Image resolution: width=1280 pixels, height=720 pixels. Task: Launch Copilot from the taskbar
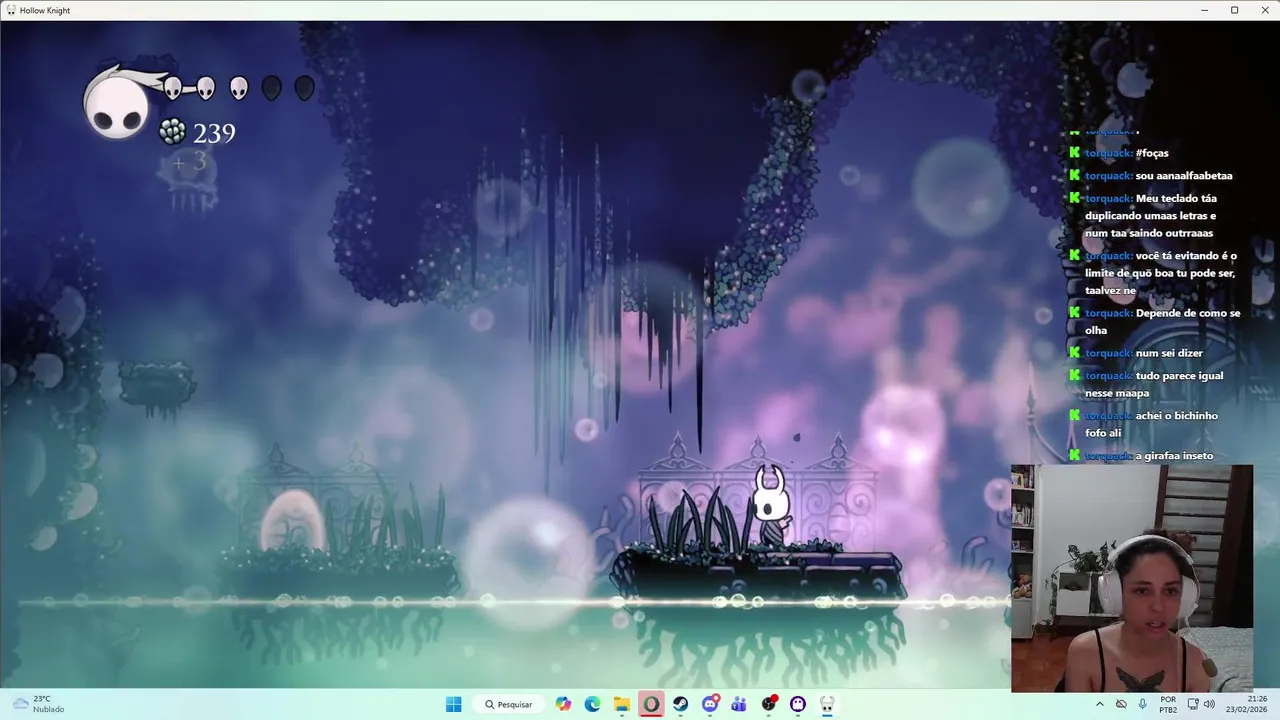click(x=564, y=704)
